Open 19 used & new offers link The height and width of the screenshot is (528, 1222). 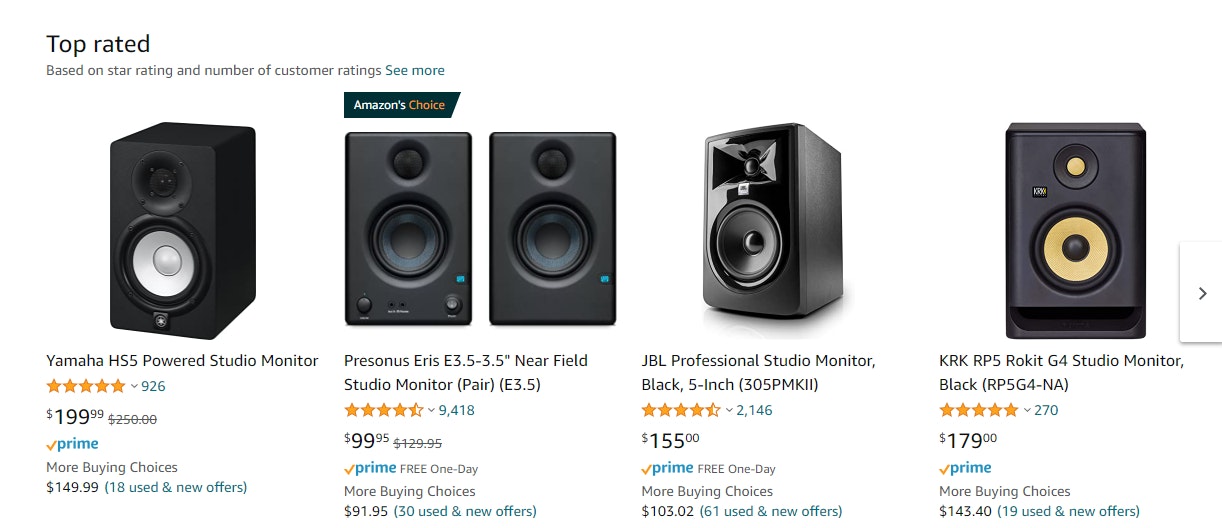pyautogui.click(x=1069, y=511)
